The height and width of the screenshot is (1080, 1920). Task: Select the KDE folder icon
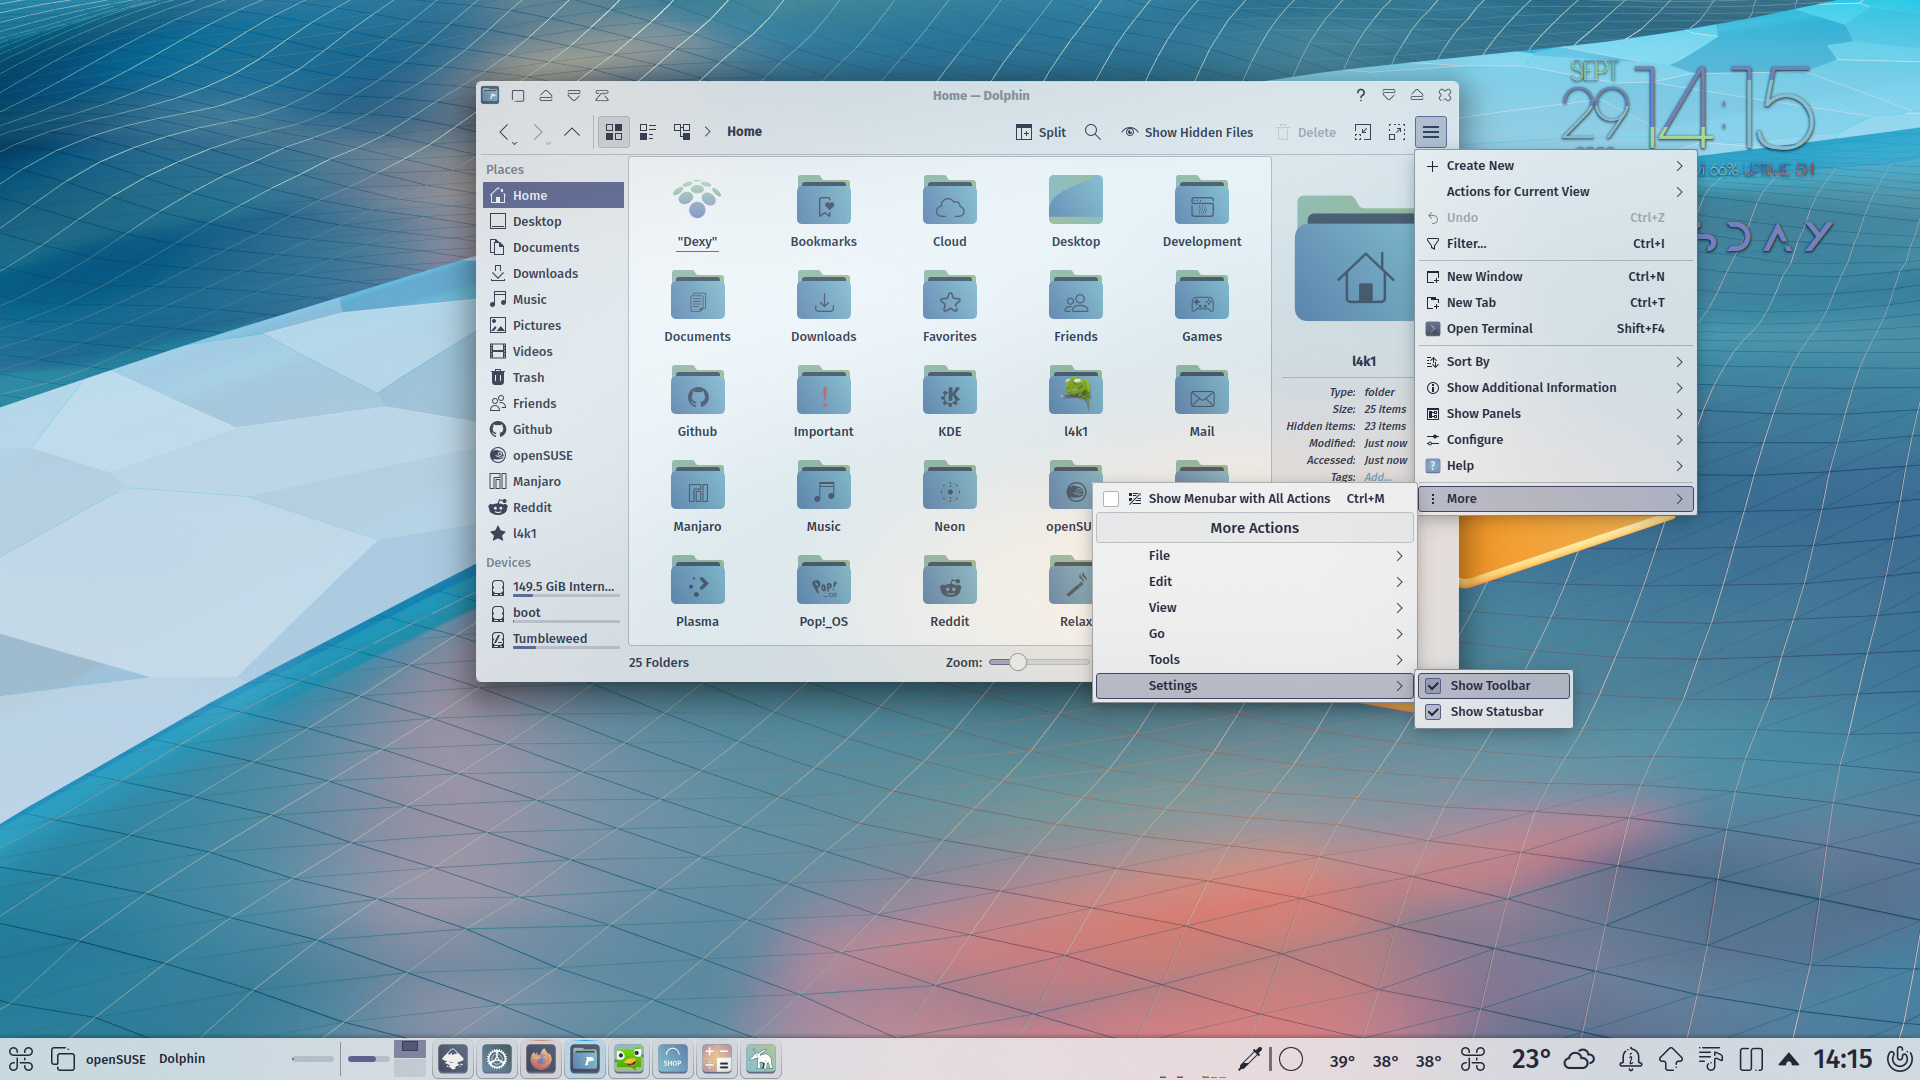949,389
